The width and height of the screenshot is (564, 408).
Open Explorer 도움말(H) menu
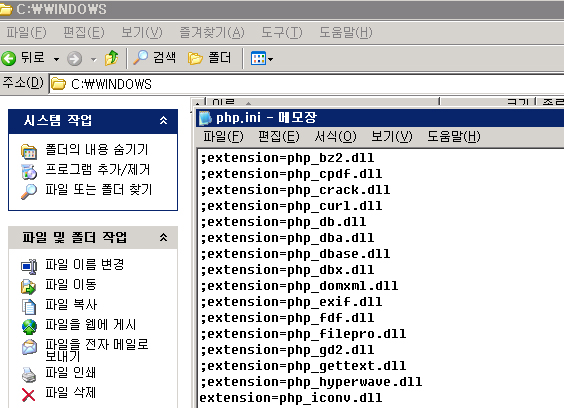coord(346,33)
